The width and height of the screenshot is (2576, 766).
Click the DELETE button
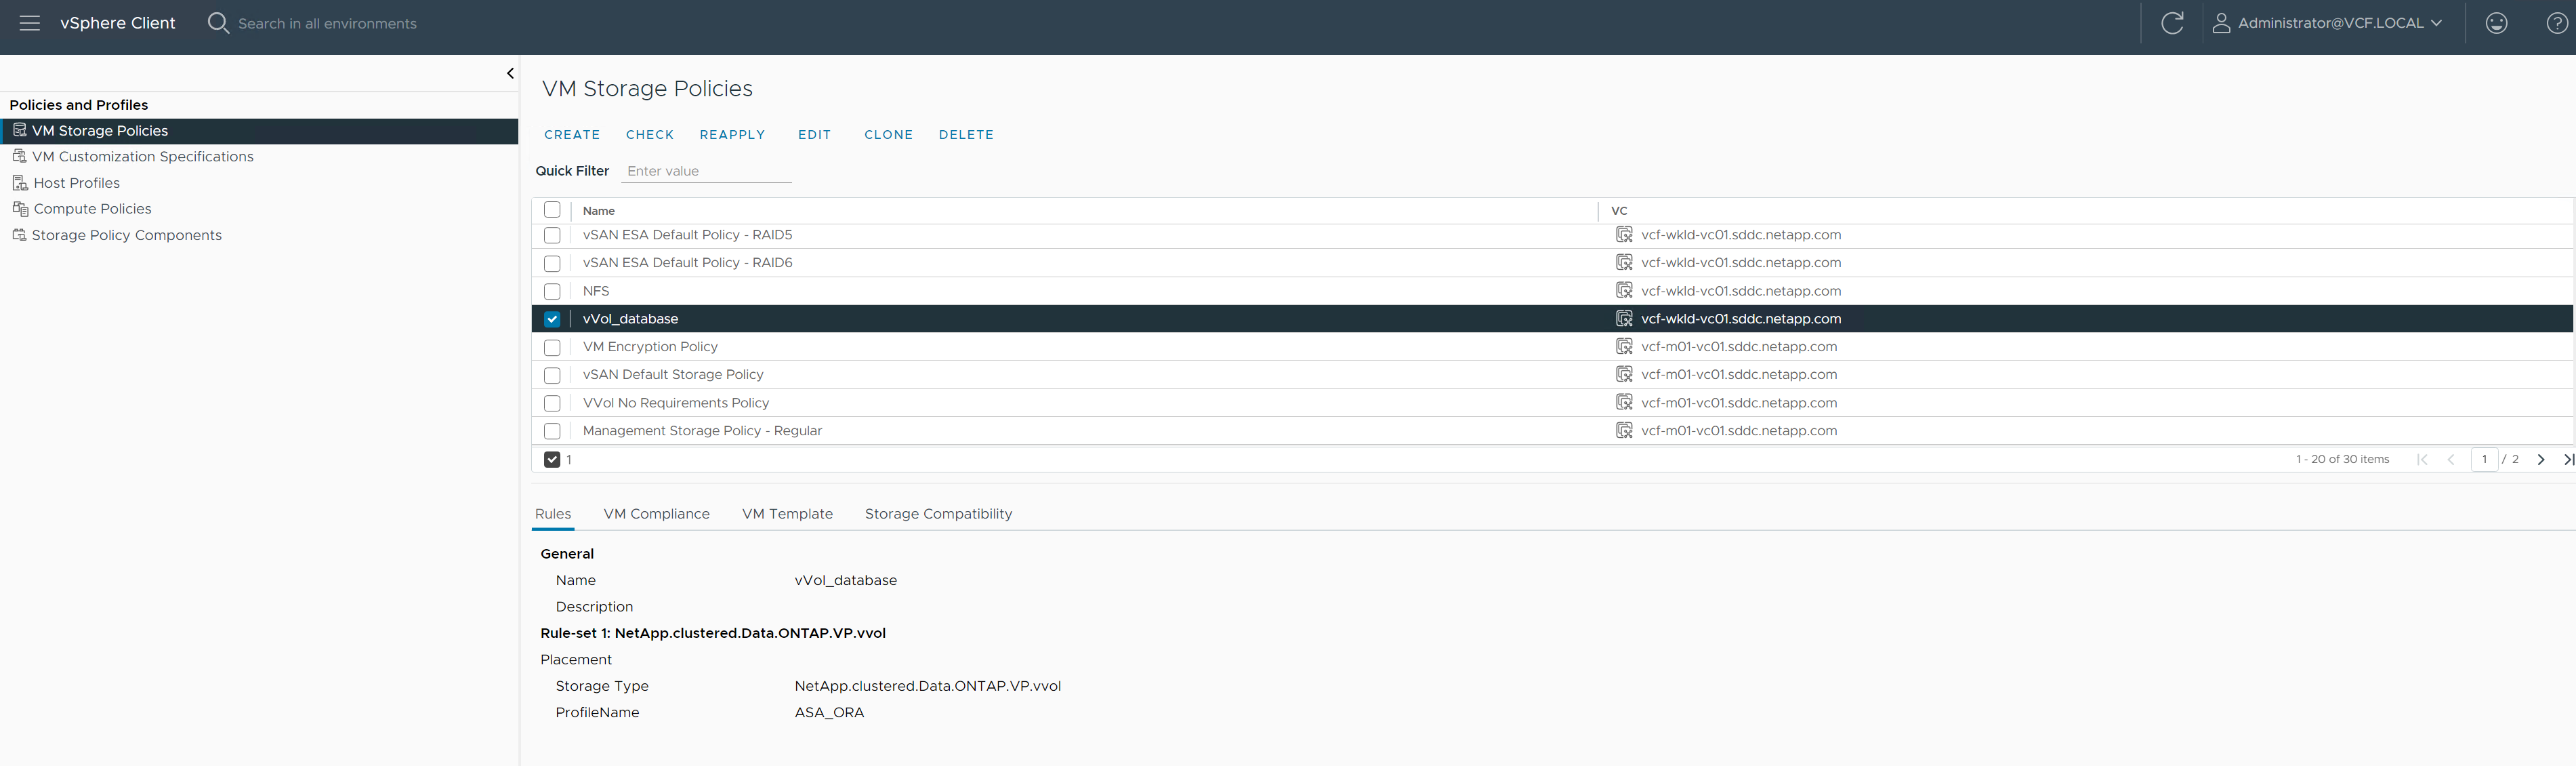coord(968,133)
